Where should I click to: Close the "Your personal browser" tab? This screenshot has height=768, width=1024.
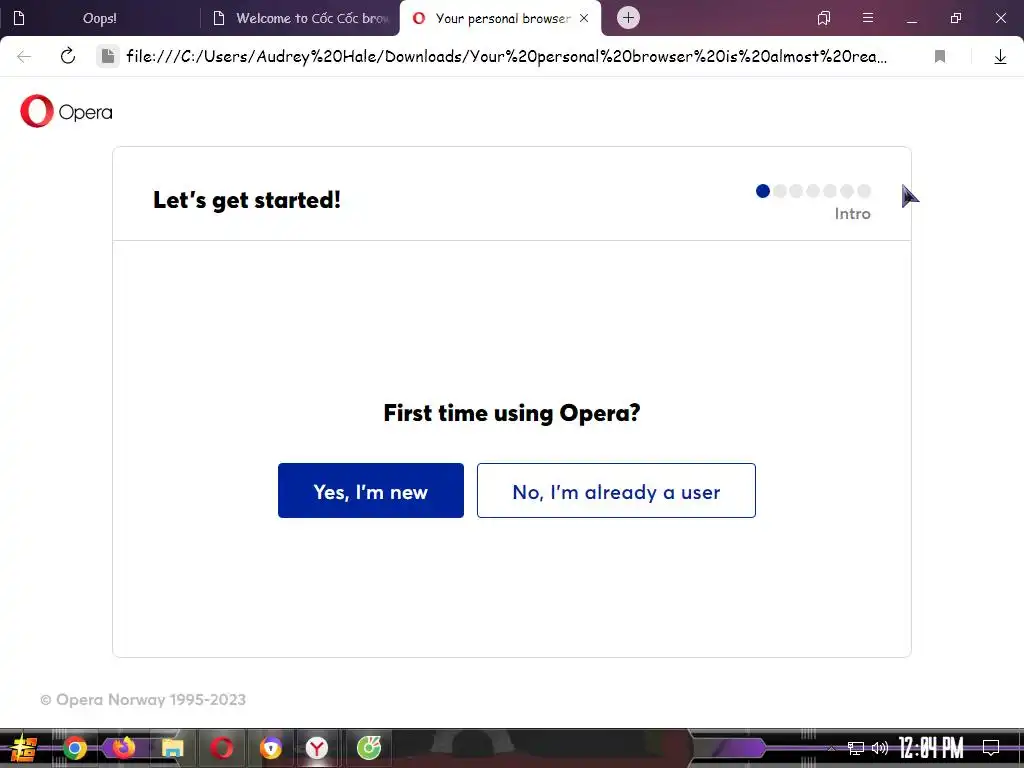tap(584, 18)
